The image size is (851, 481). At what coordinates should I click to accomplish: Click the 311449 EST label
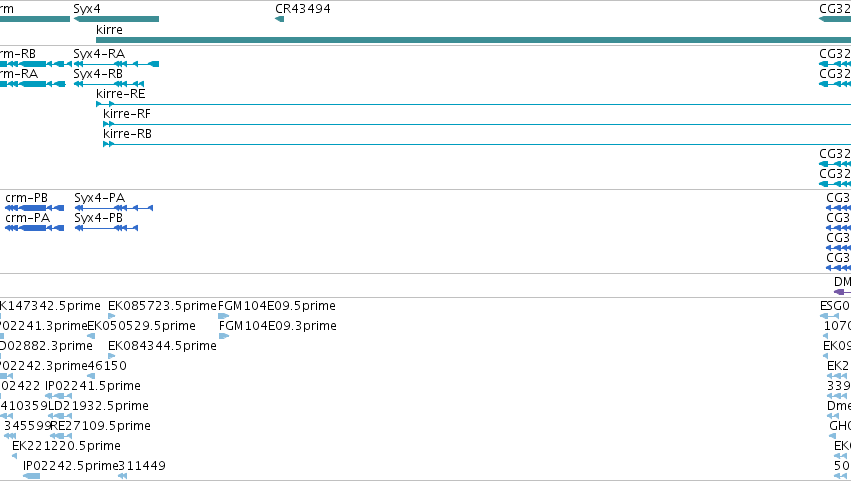pos(142,466)
